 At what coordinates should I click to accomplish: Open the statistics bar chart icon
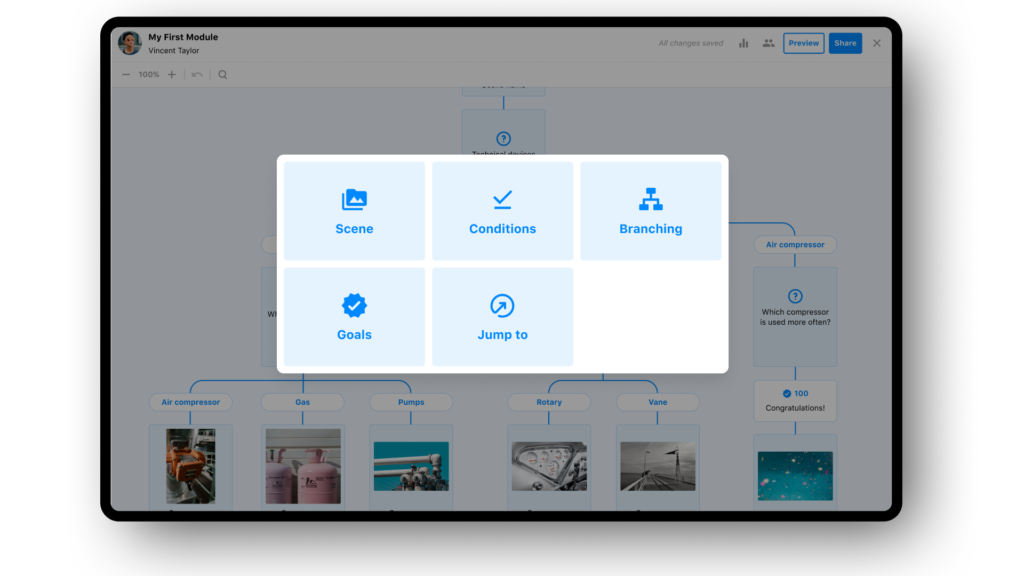[743, 43]
